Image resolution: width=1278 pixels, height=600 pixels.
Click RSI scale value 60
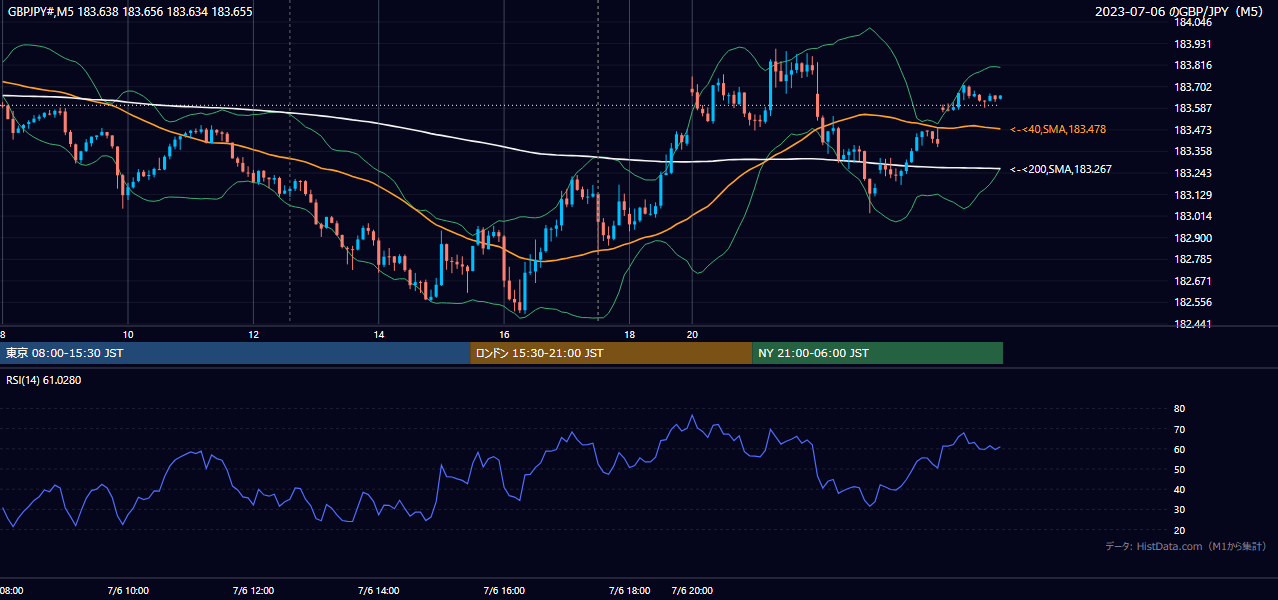point(1179,449)
